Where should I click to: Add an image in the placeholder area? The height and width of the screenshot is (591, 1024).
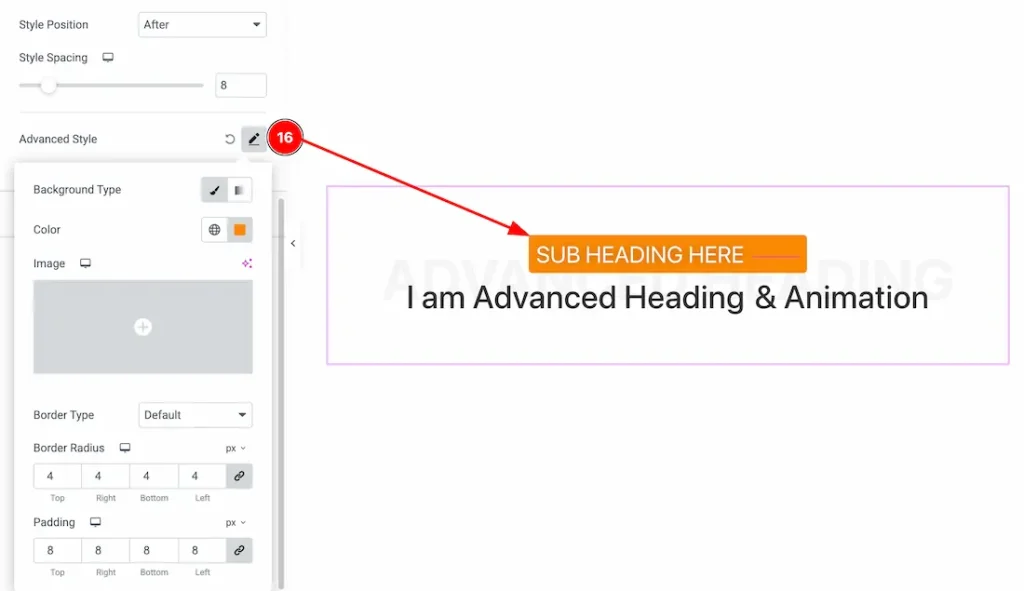coord(143,327)
